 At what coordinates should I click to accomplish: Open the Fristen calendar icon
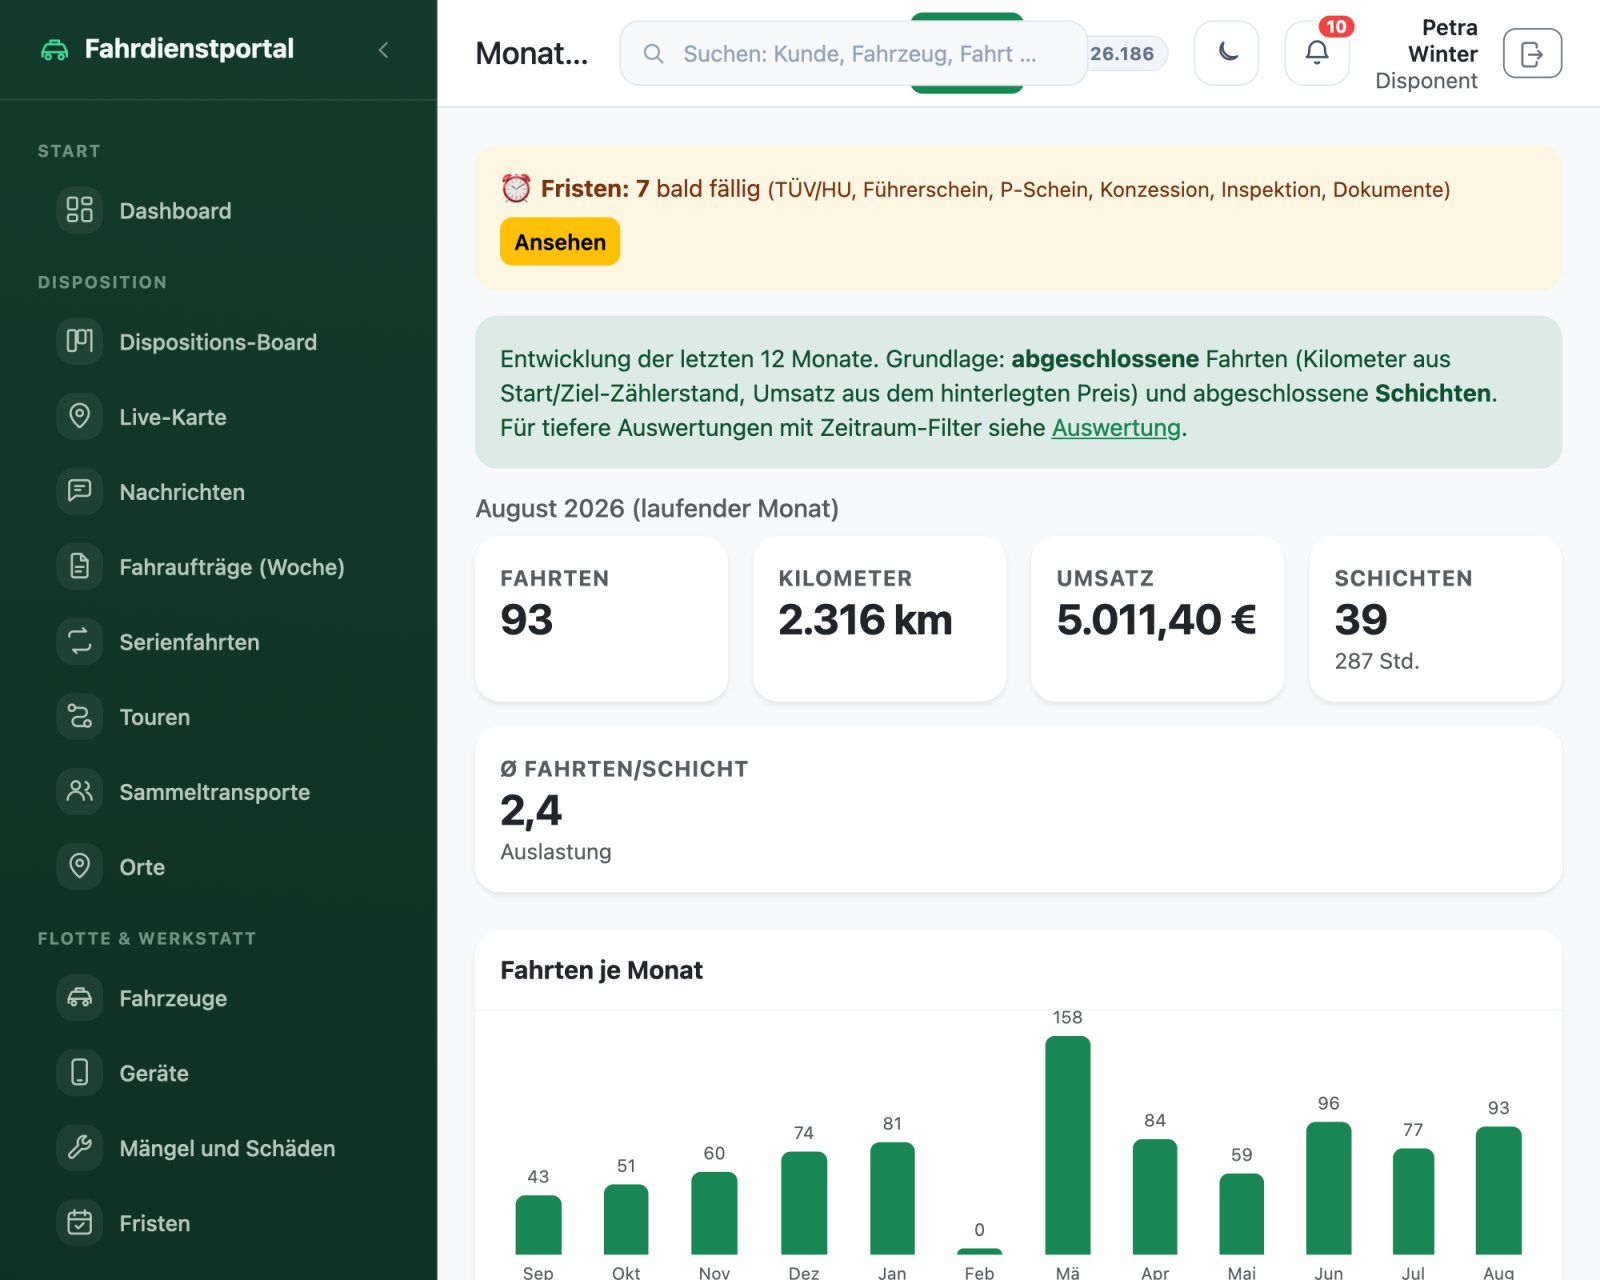click(80, 1222)
